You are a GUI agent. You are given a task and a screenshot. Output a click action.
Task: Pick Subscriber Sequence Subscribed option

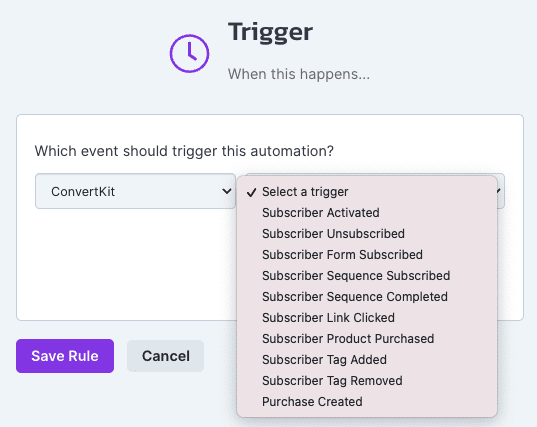point(366,276)
